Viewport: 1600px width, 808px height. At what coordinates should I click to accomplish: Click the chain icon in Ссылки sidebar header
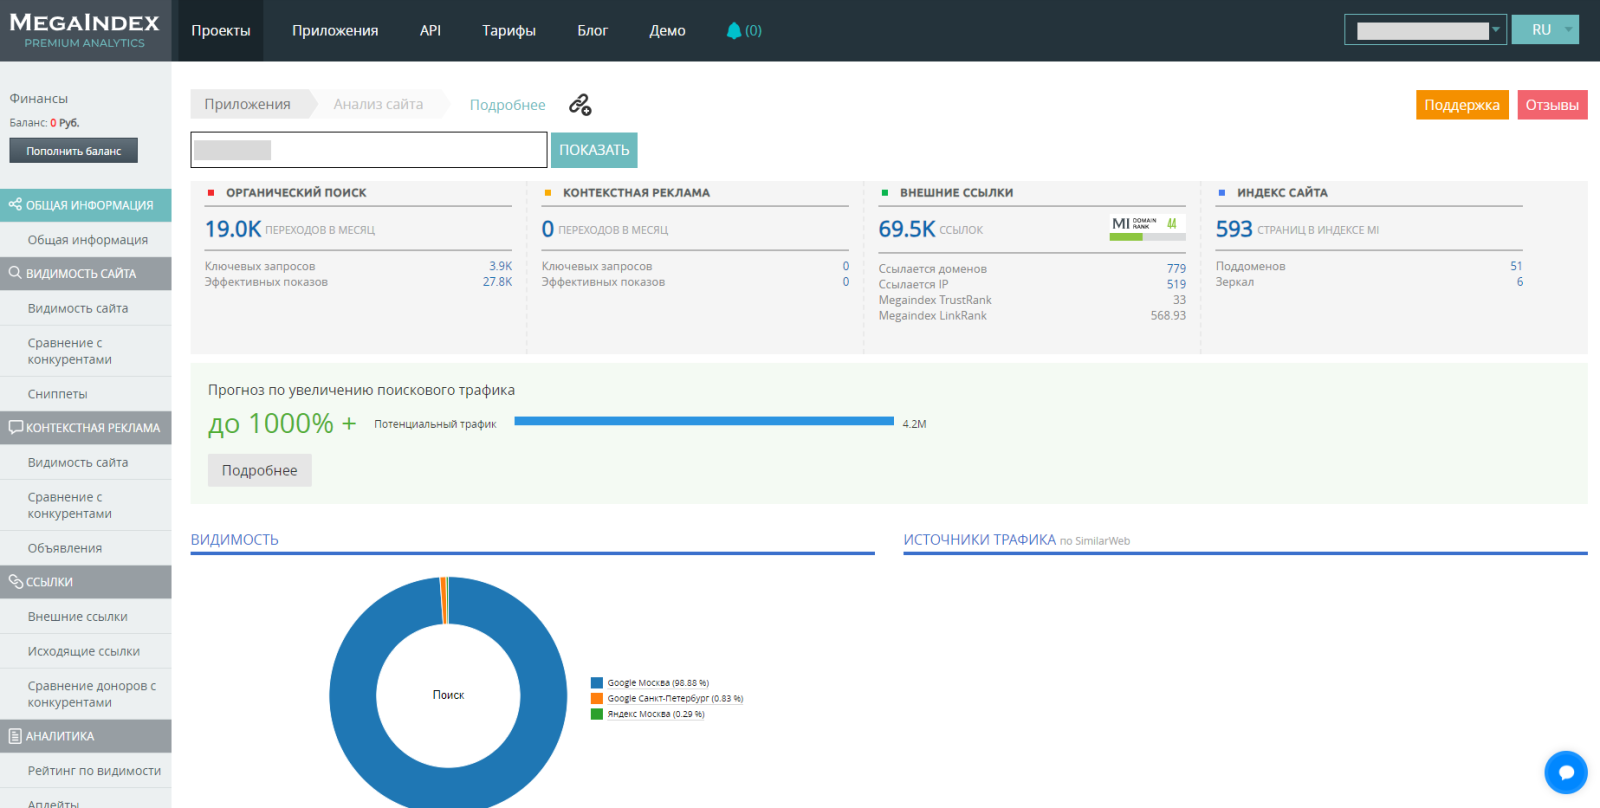[x=15, y=582]
